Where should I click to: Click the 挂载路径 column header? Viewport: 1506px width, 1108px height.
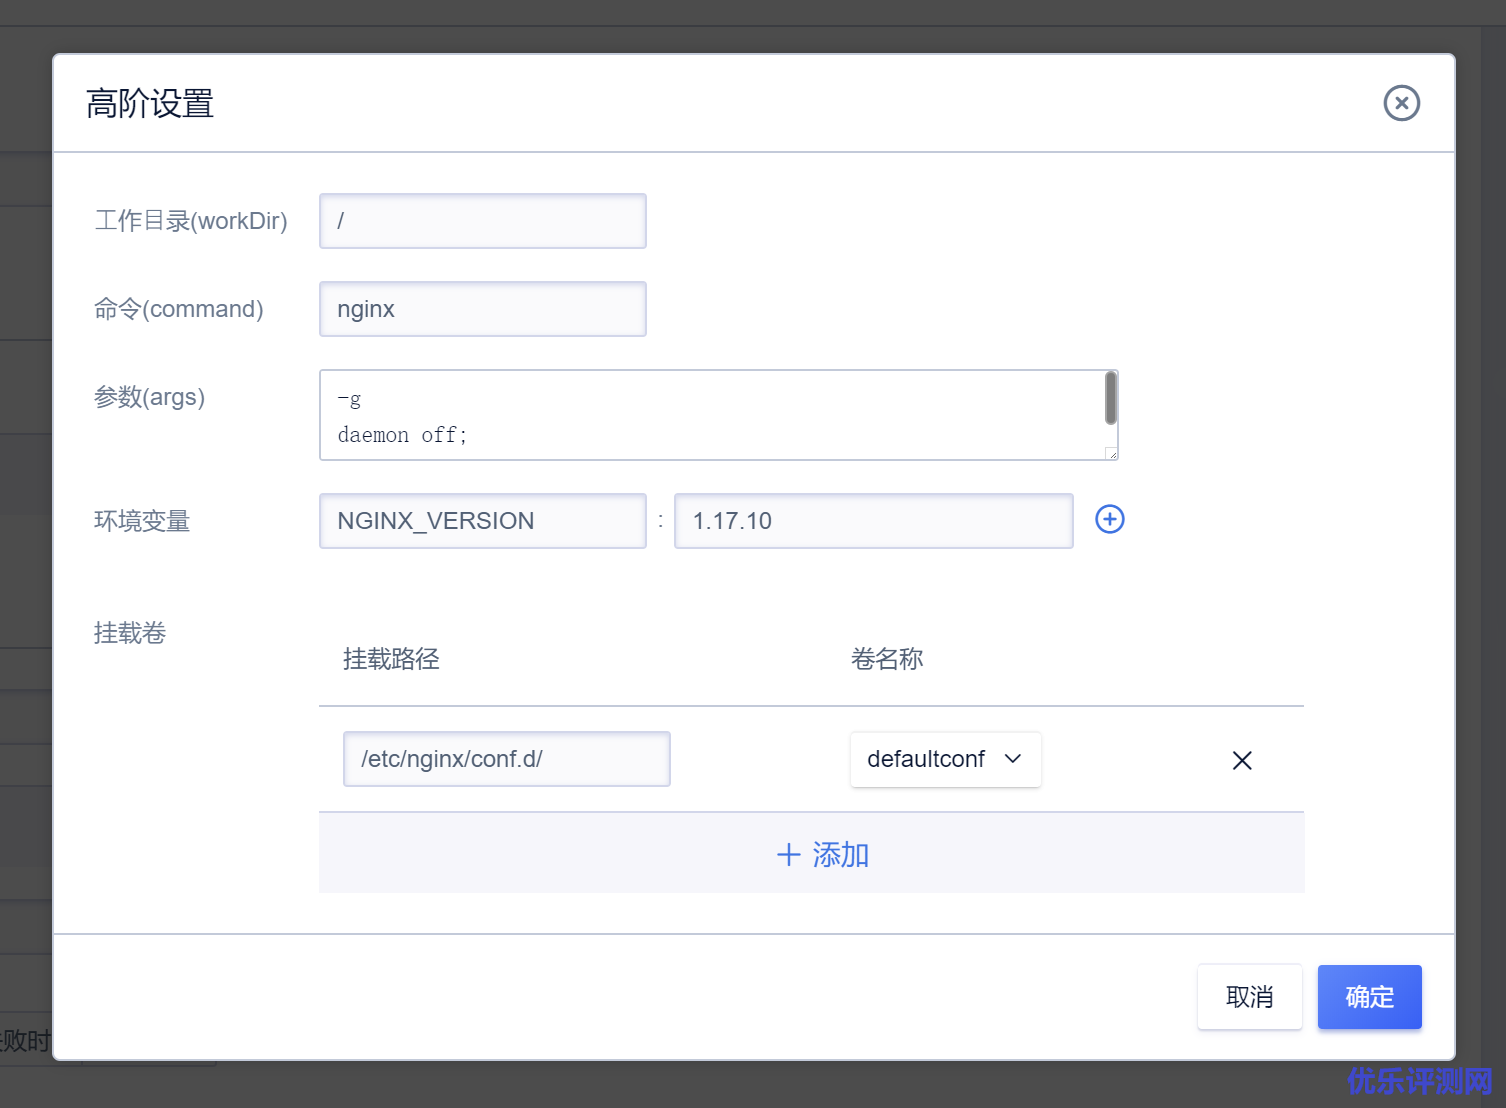tap(391, 659)
